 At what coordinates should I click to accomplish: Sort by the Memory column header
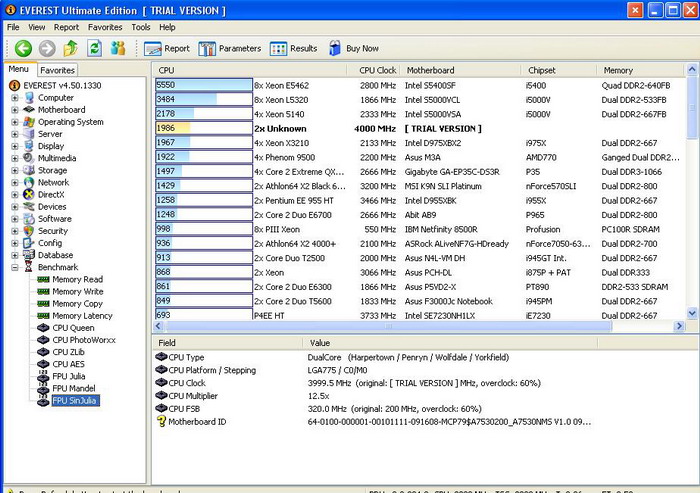point(640,70)
